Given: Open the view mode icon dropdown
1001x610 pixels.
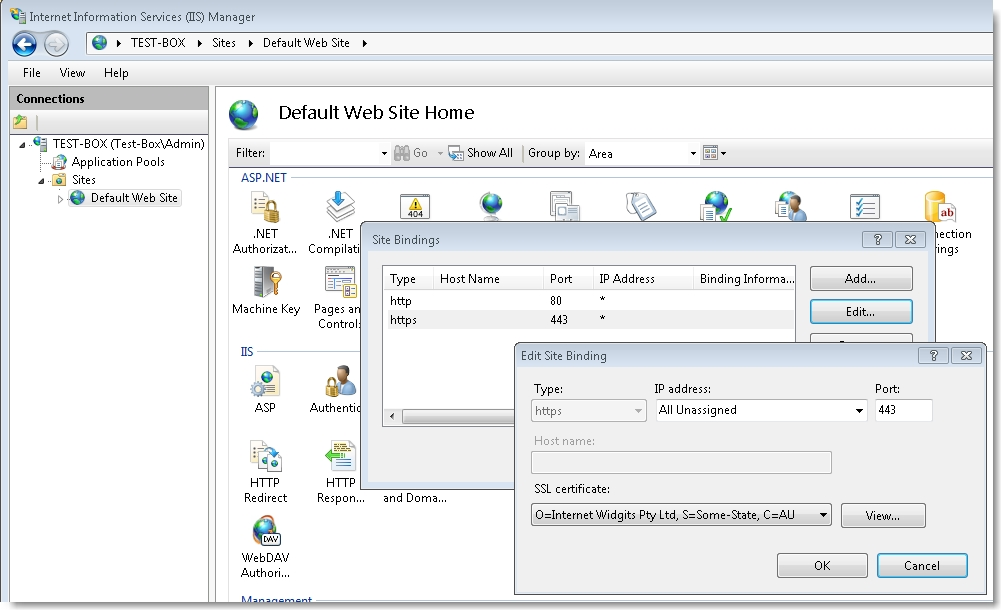Looking at the screenshot, I should click(x=714, y=153).
